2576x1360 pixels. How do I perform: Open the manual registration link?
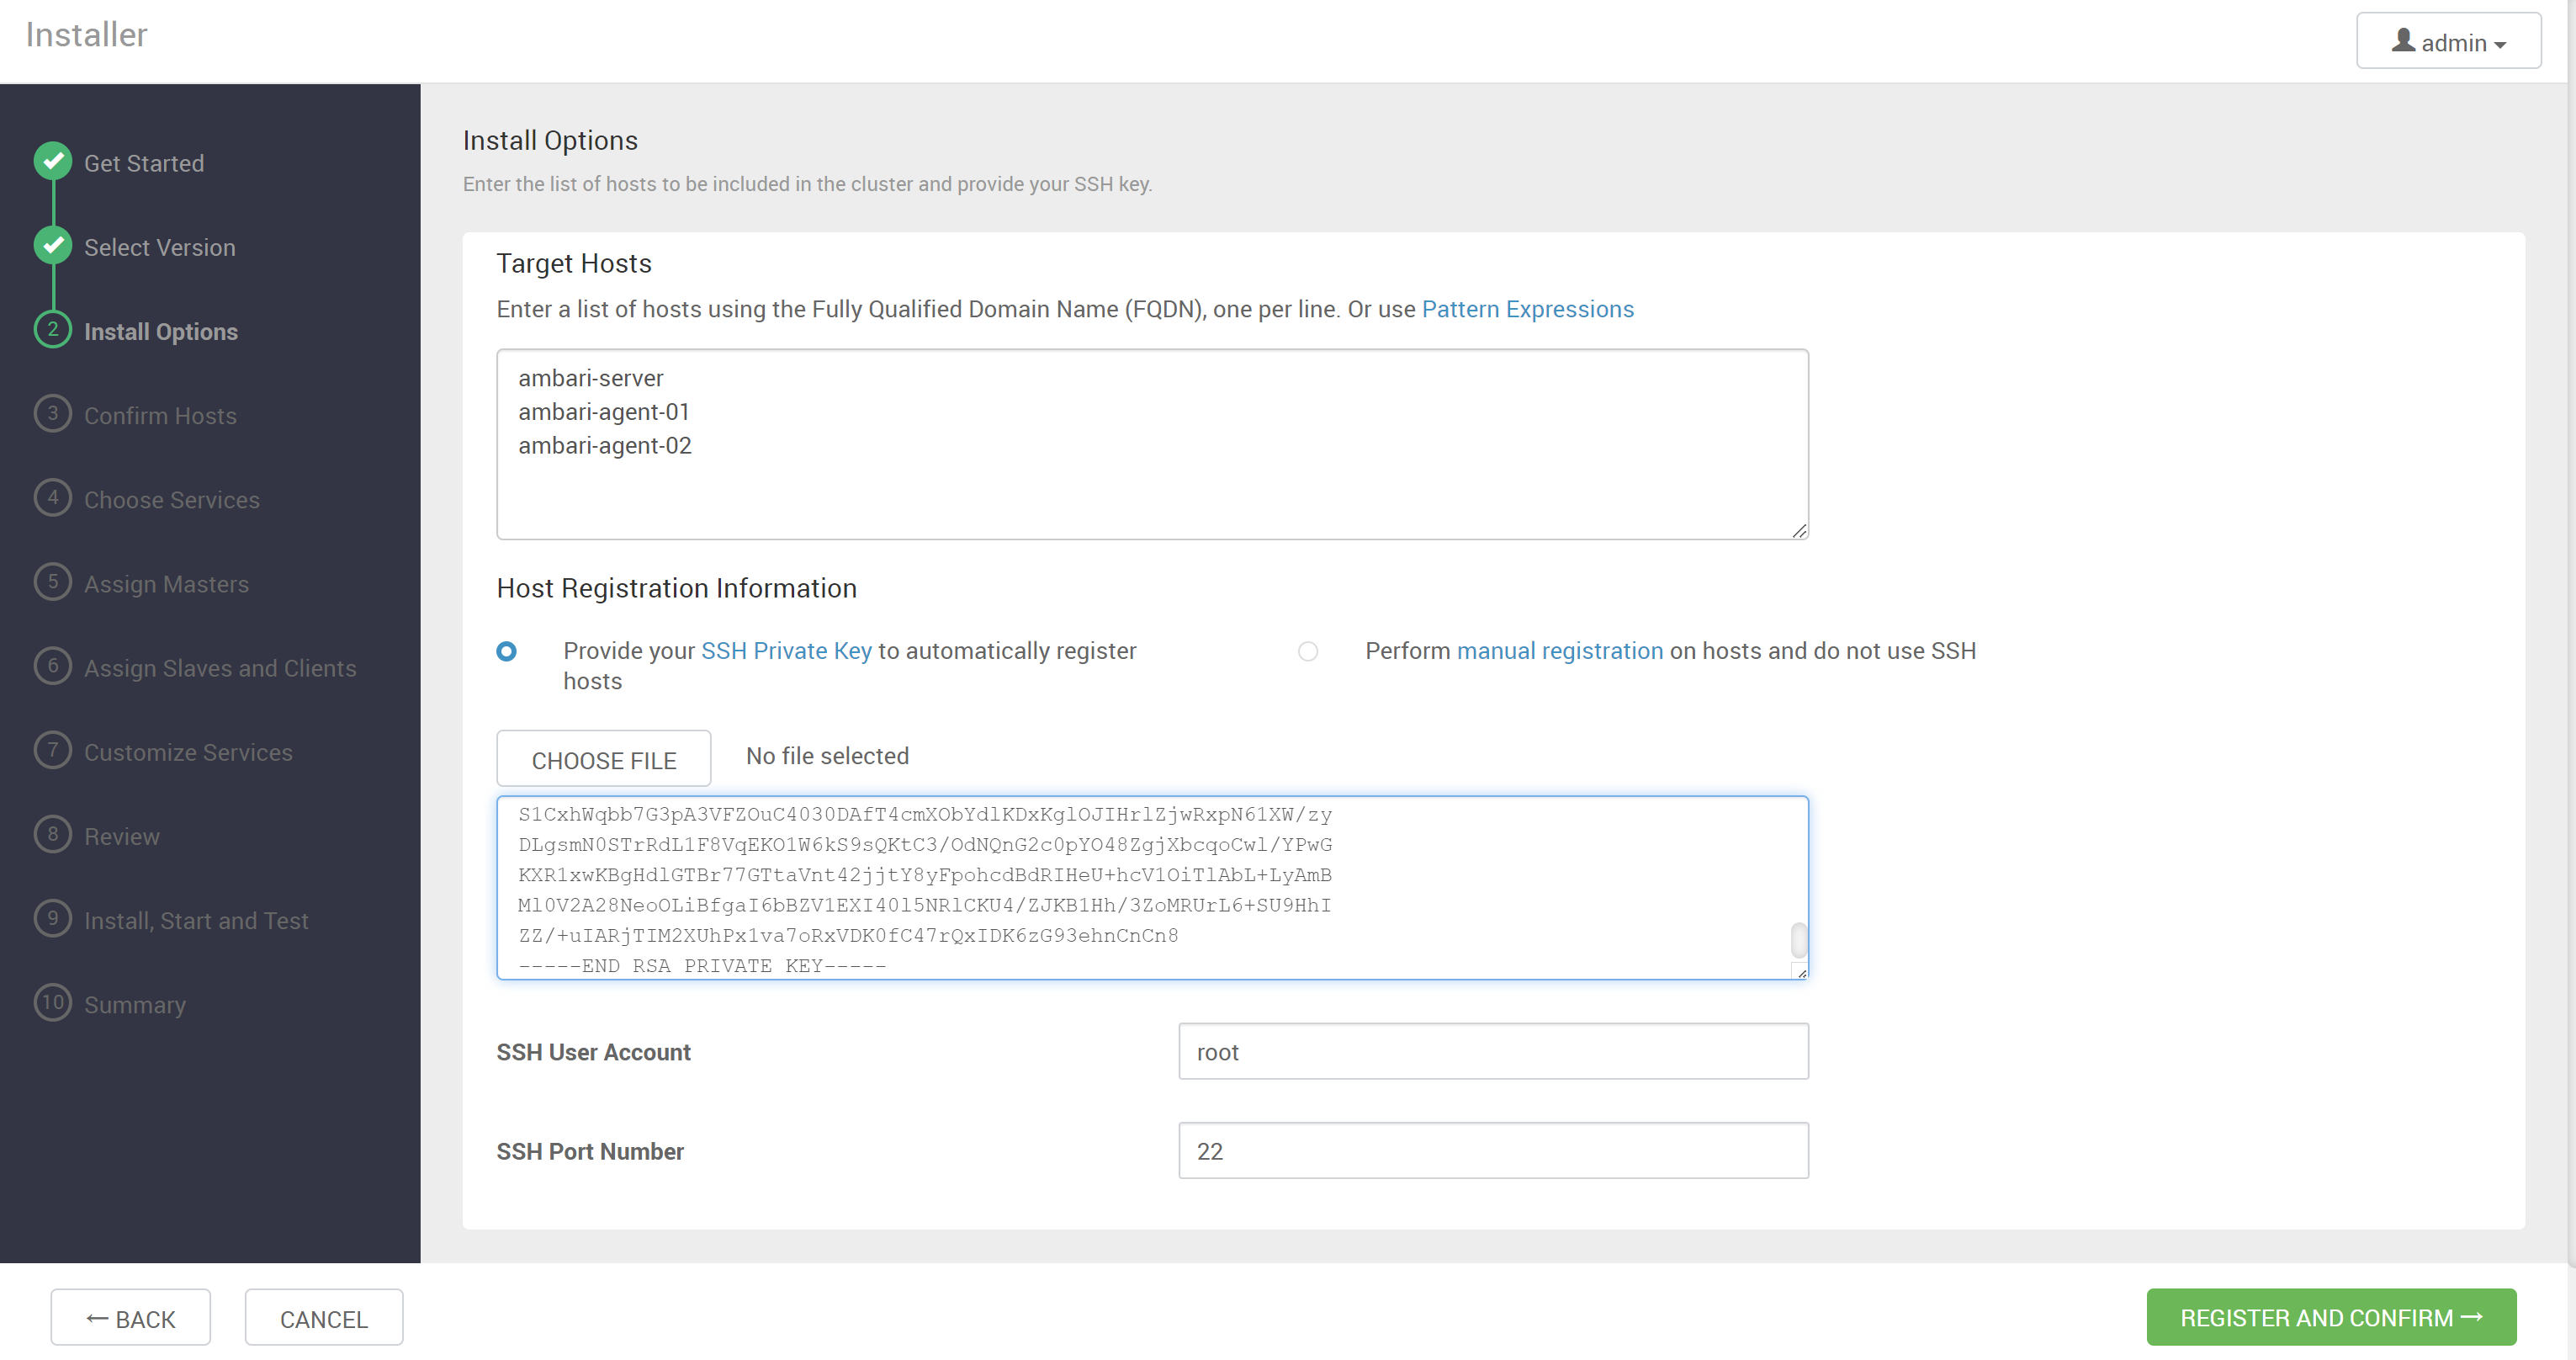pyautogui.click(x=1560, y=651)
